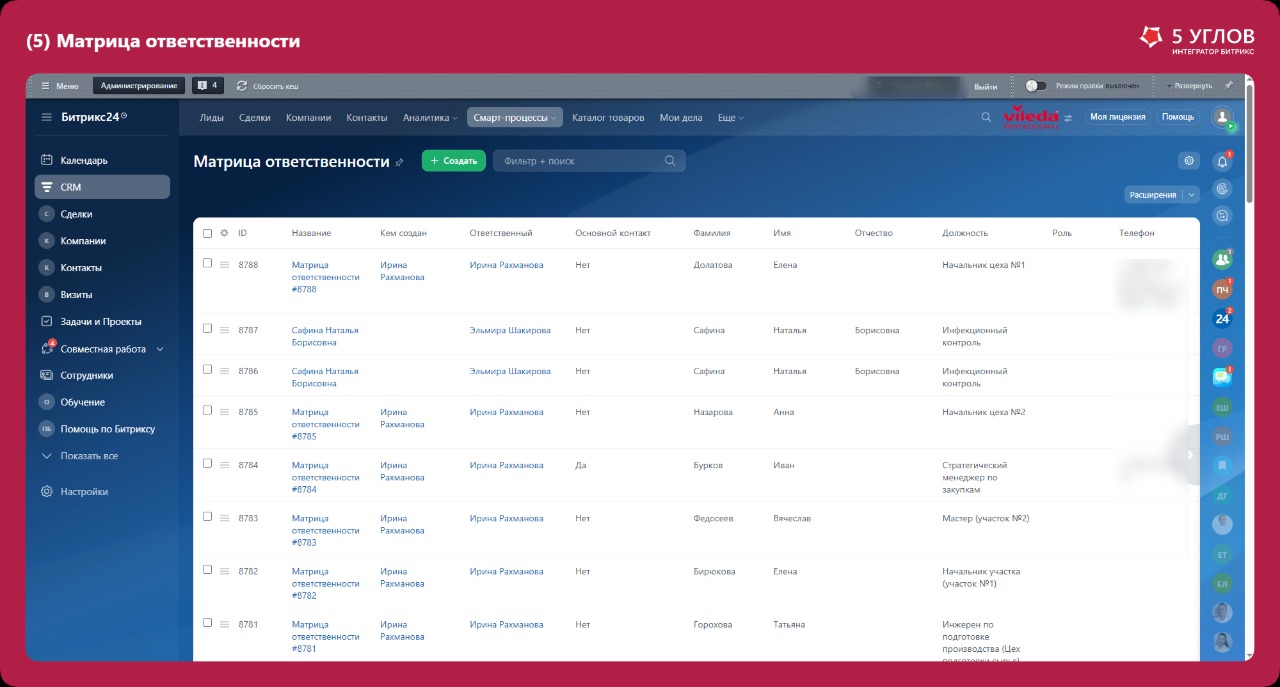Click Выйти in admin panel
Image resolution: width=1280 pixels, height=687 pixels.
click(x=986, y=87)
